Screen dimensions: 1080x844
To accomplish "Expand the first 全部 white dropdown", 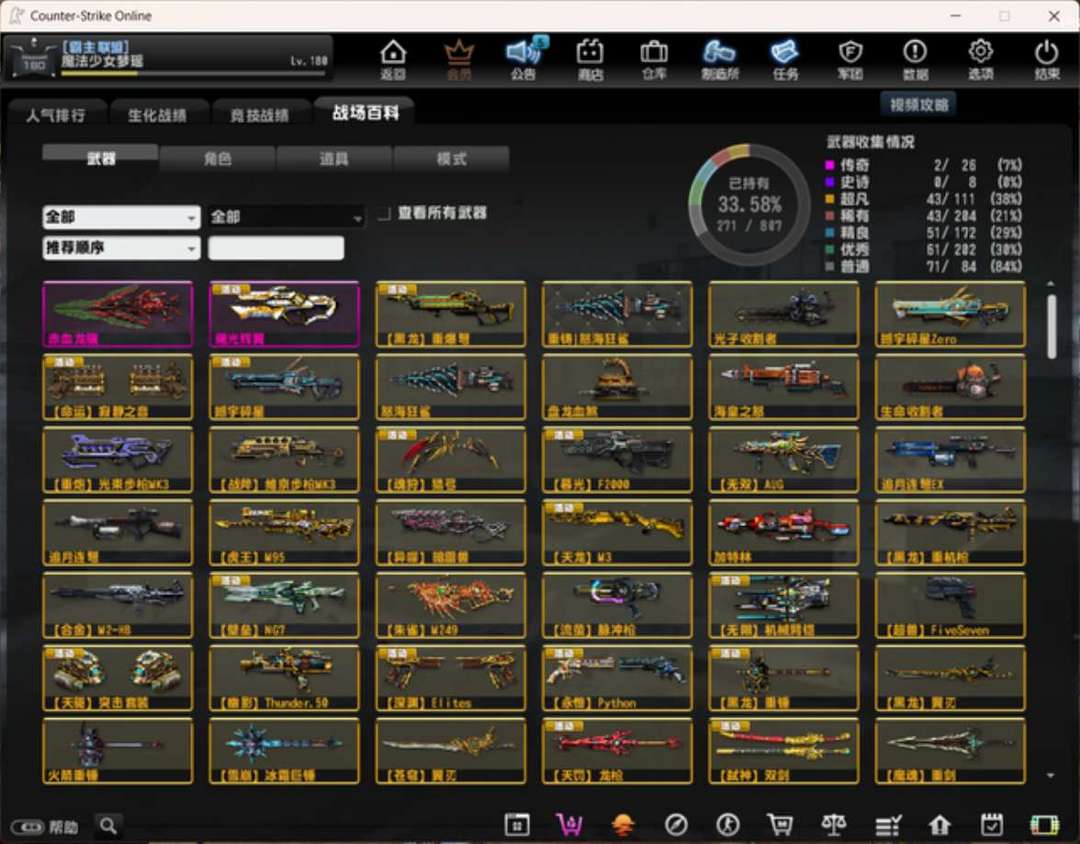I will [x=121, y=217].
